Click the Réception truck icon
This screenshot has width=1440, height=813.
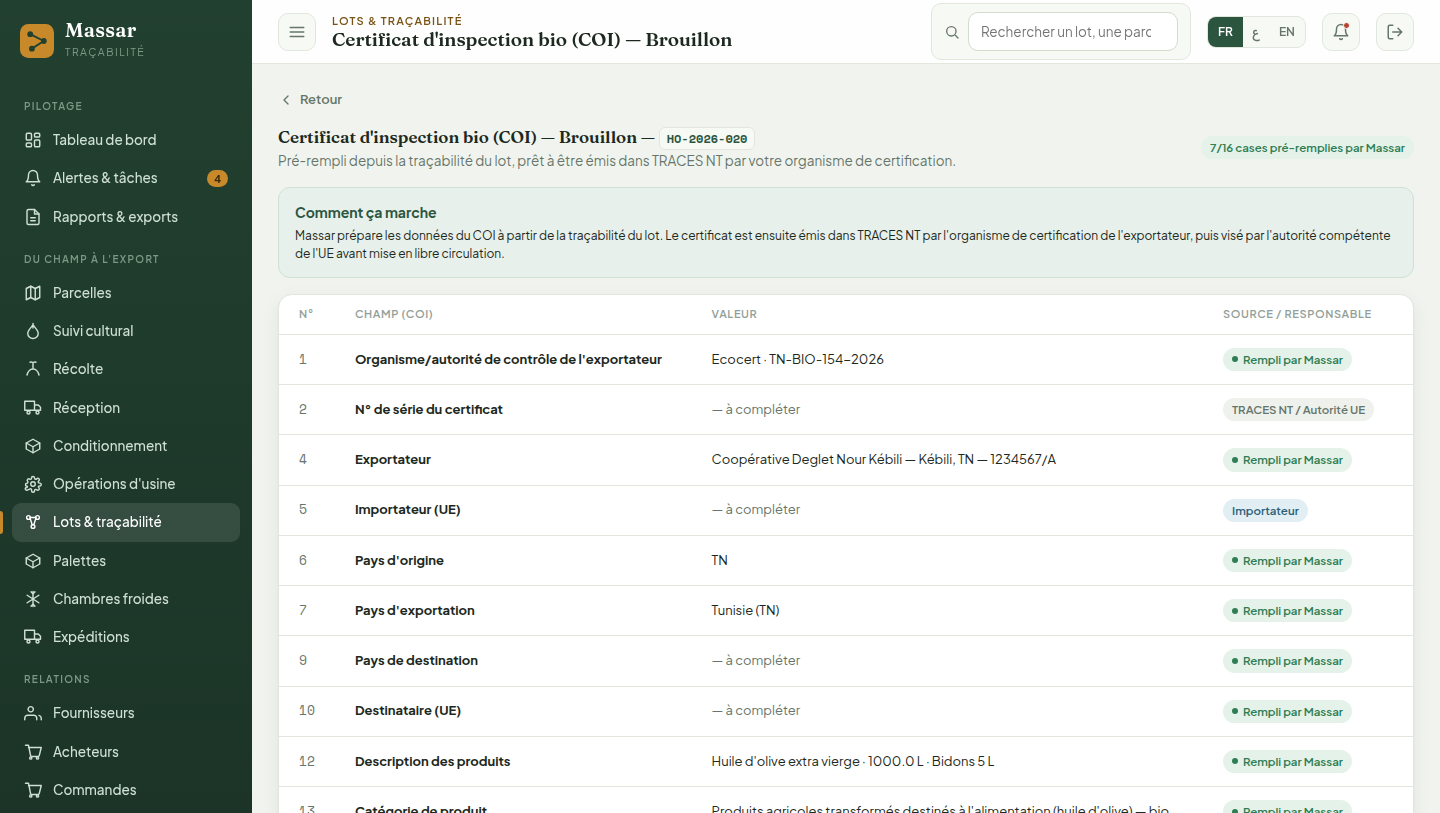coord(33,408)
